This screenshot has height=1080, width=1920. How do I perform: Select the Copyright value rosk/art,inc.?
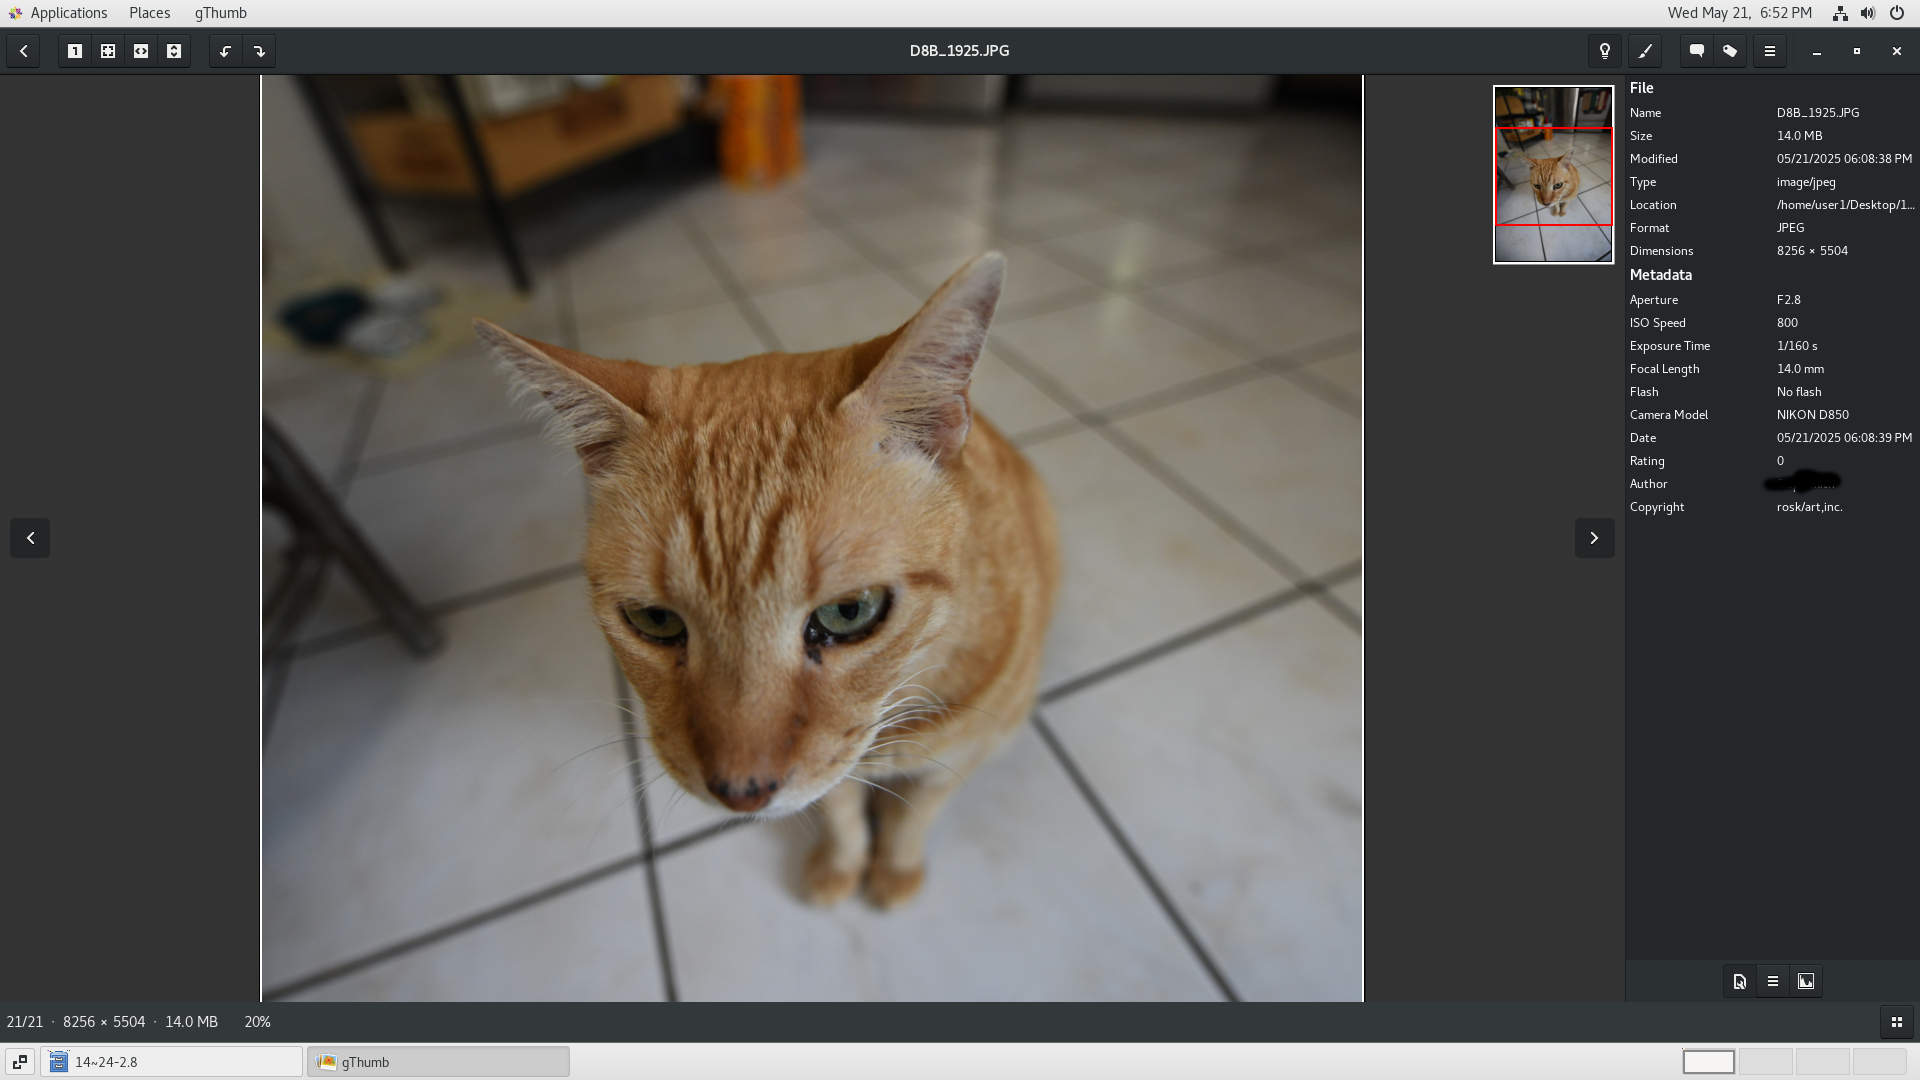(1809, 507)
